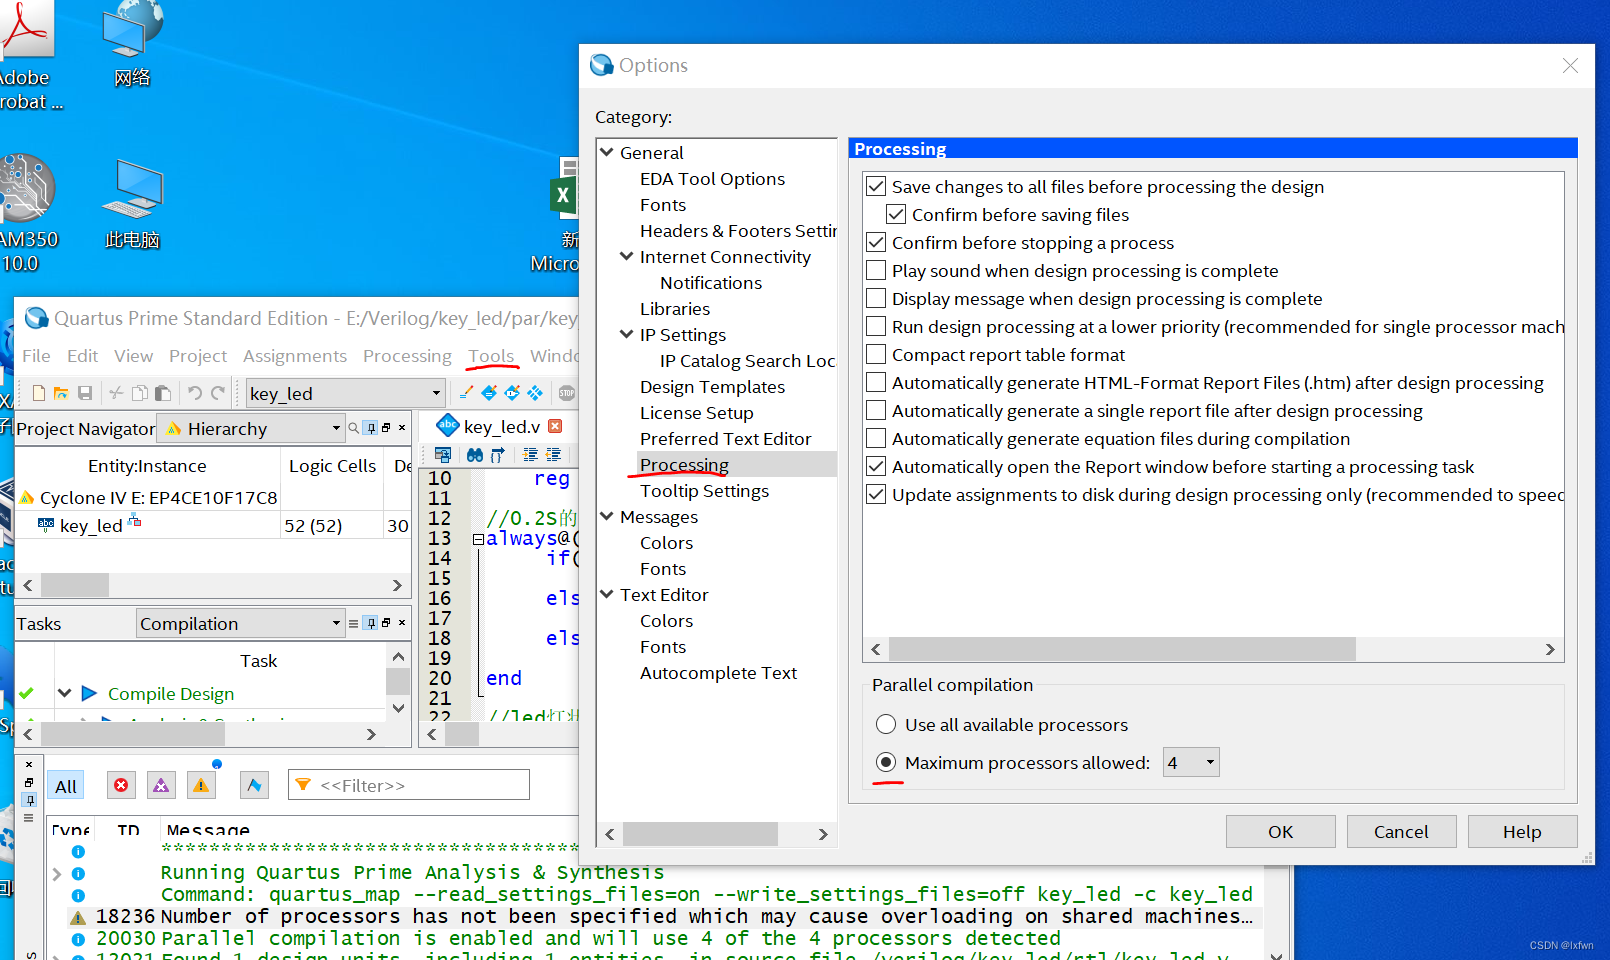Toggle Save changes to all files before processing
The image size is (1610, 960).
(876, 187)
